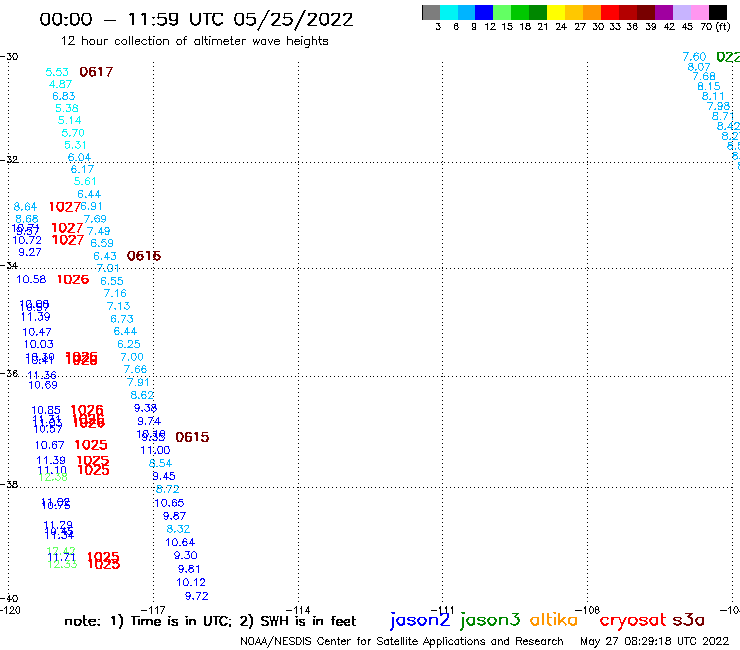This screenshot has width=740, height=650.
Task: Click the title '00:00 – 11:59 UTC 05/25/2022'
Action: [x=196, y=19]
